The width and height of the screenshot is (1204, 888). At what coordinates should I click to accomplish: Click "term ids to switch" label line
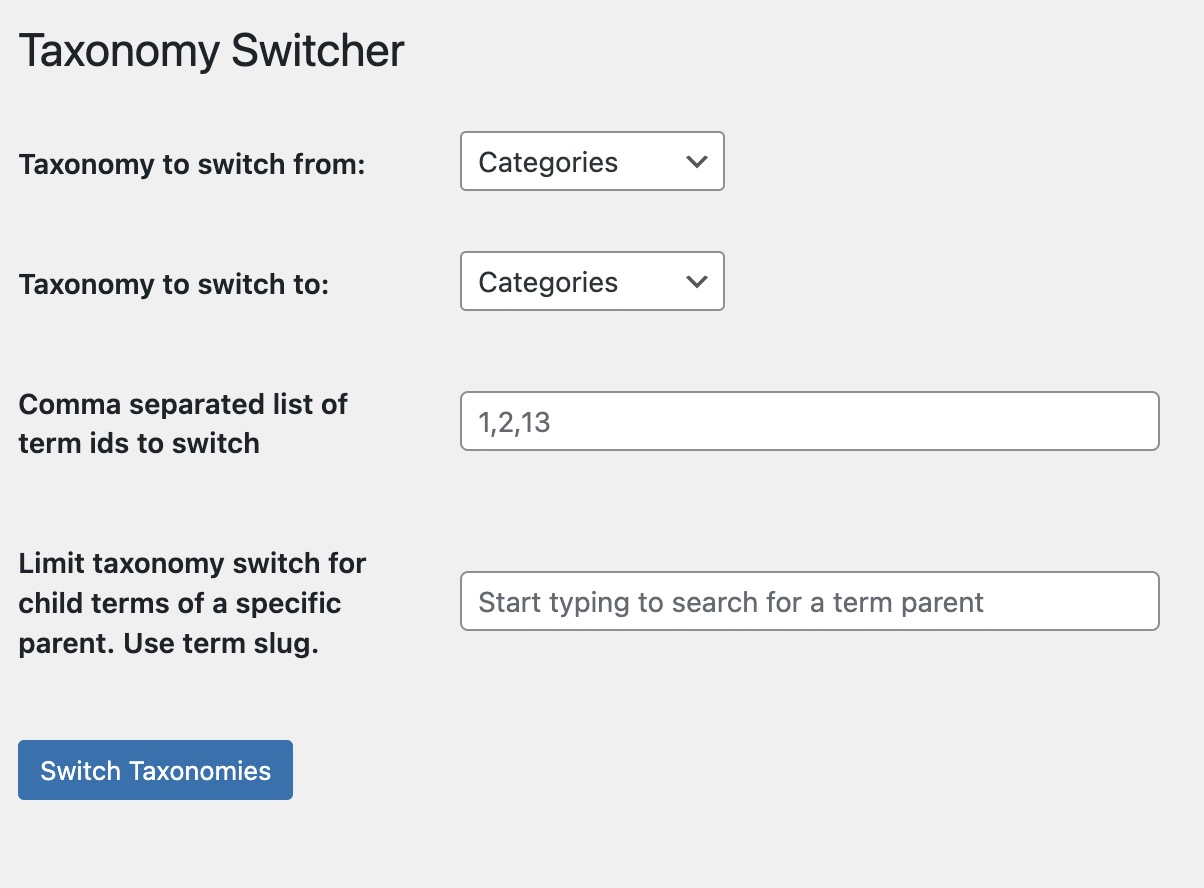click(139, 443)
